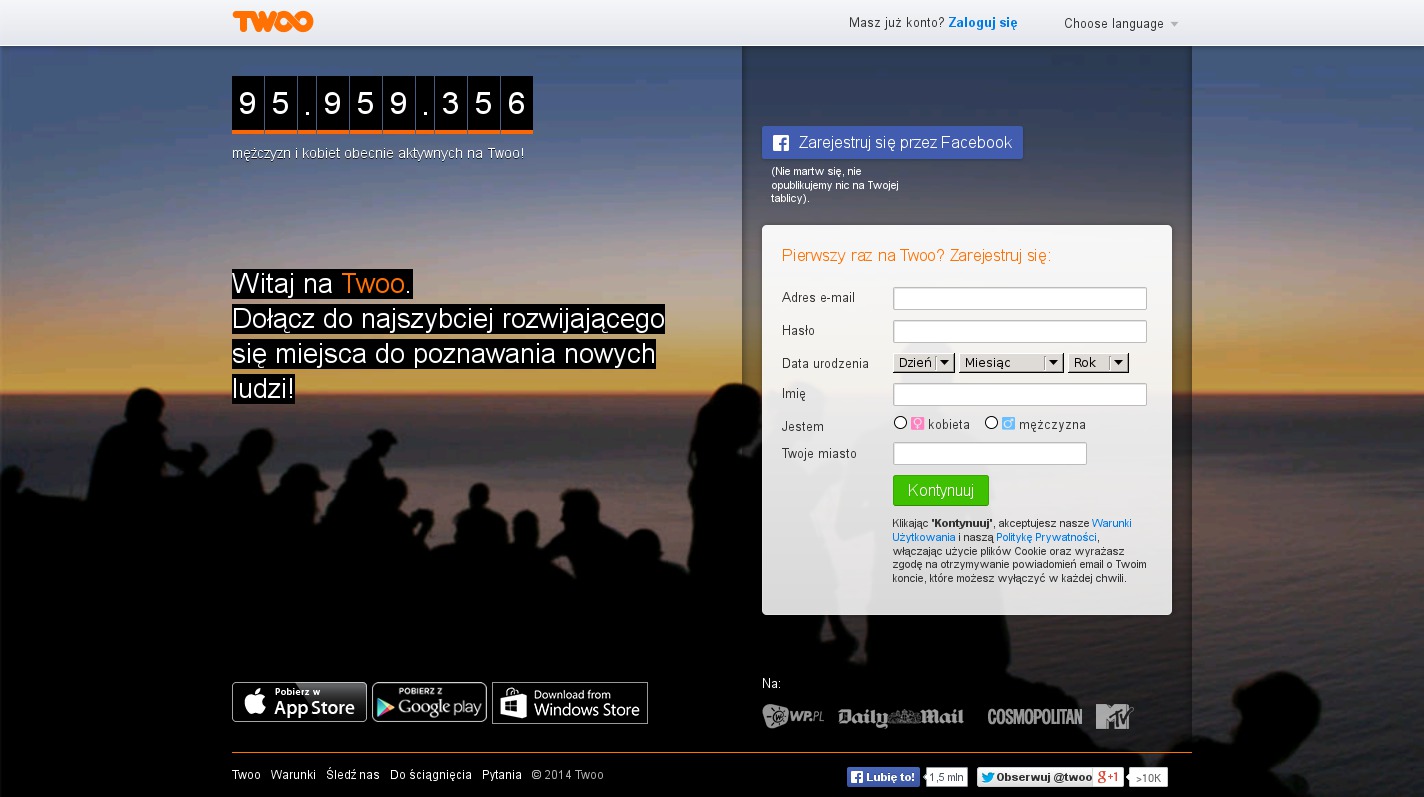1424x797 pixels.
Task: Open the Miesiąc month dropdown
Action: pos(1011,363)
